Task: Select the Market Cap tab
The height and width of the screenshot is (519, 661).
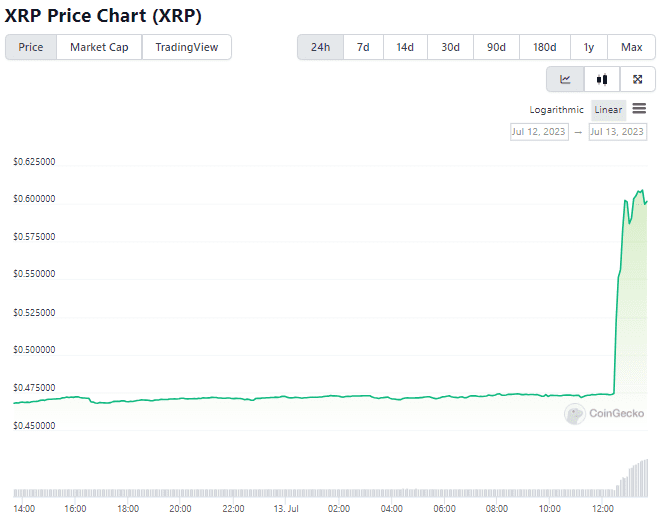Action: click(x=99, y=47)
